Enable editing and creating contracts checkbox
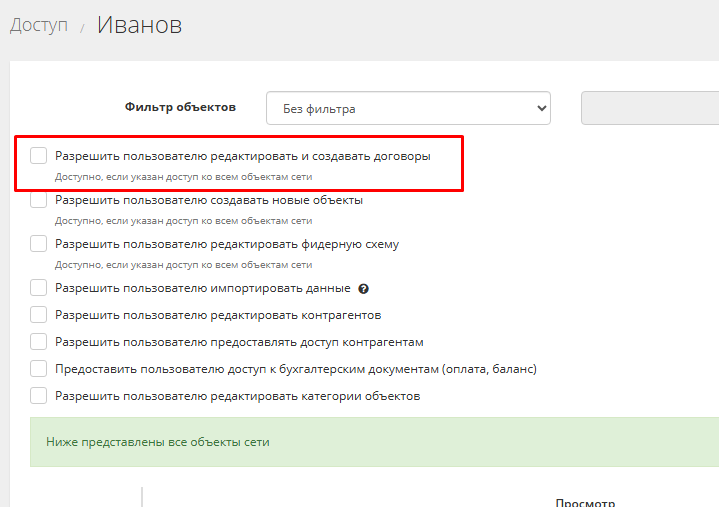This screenshot has height=507, width=719. pyautogui.click(x=39, y=156)
